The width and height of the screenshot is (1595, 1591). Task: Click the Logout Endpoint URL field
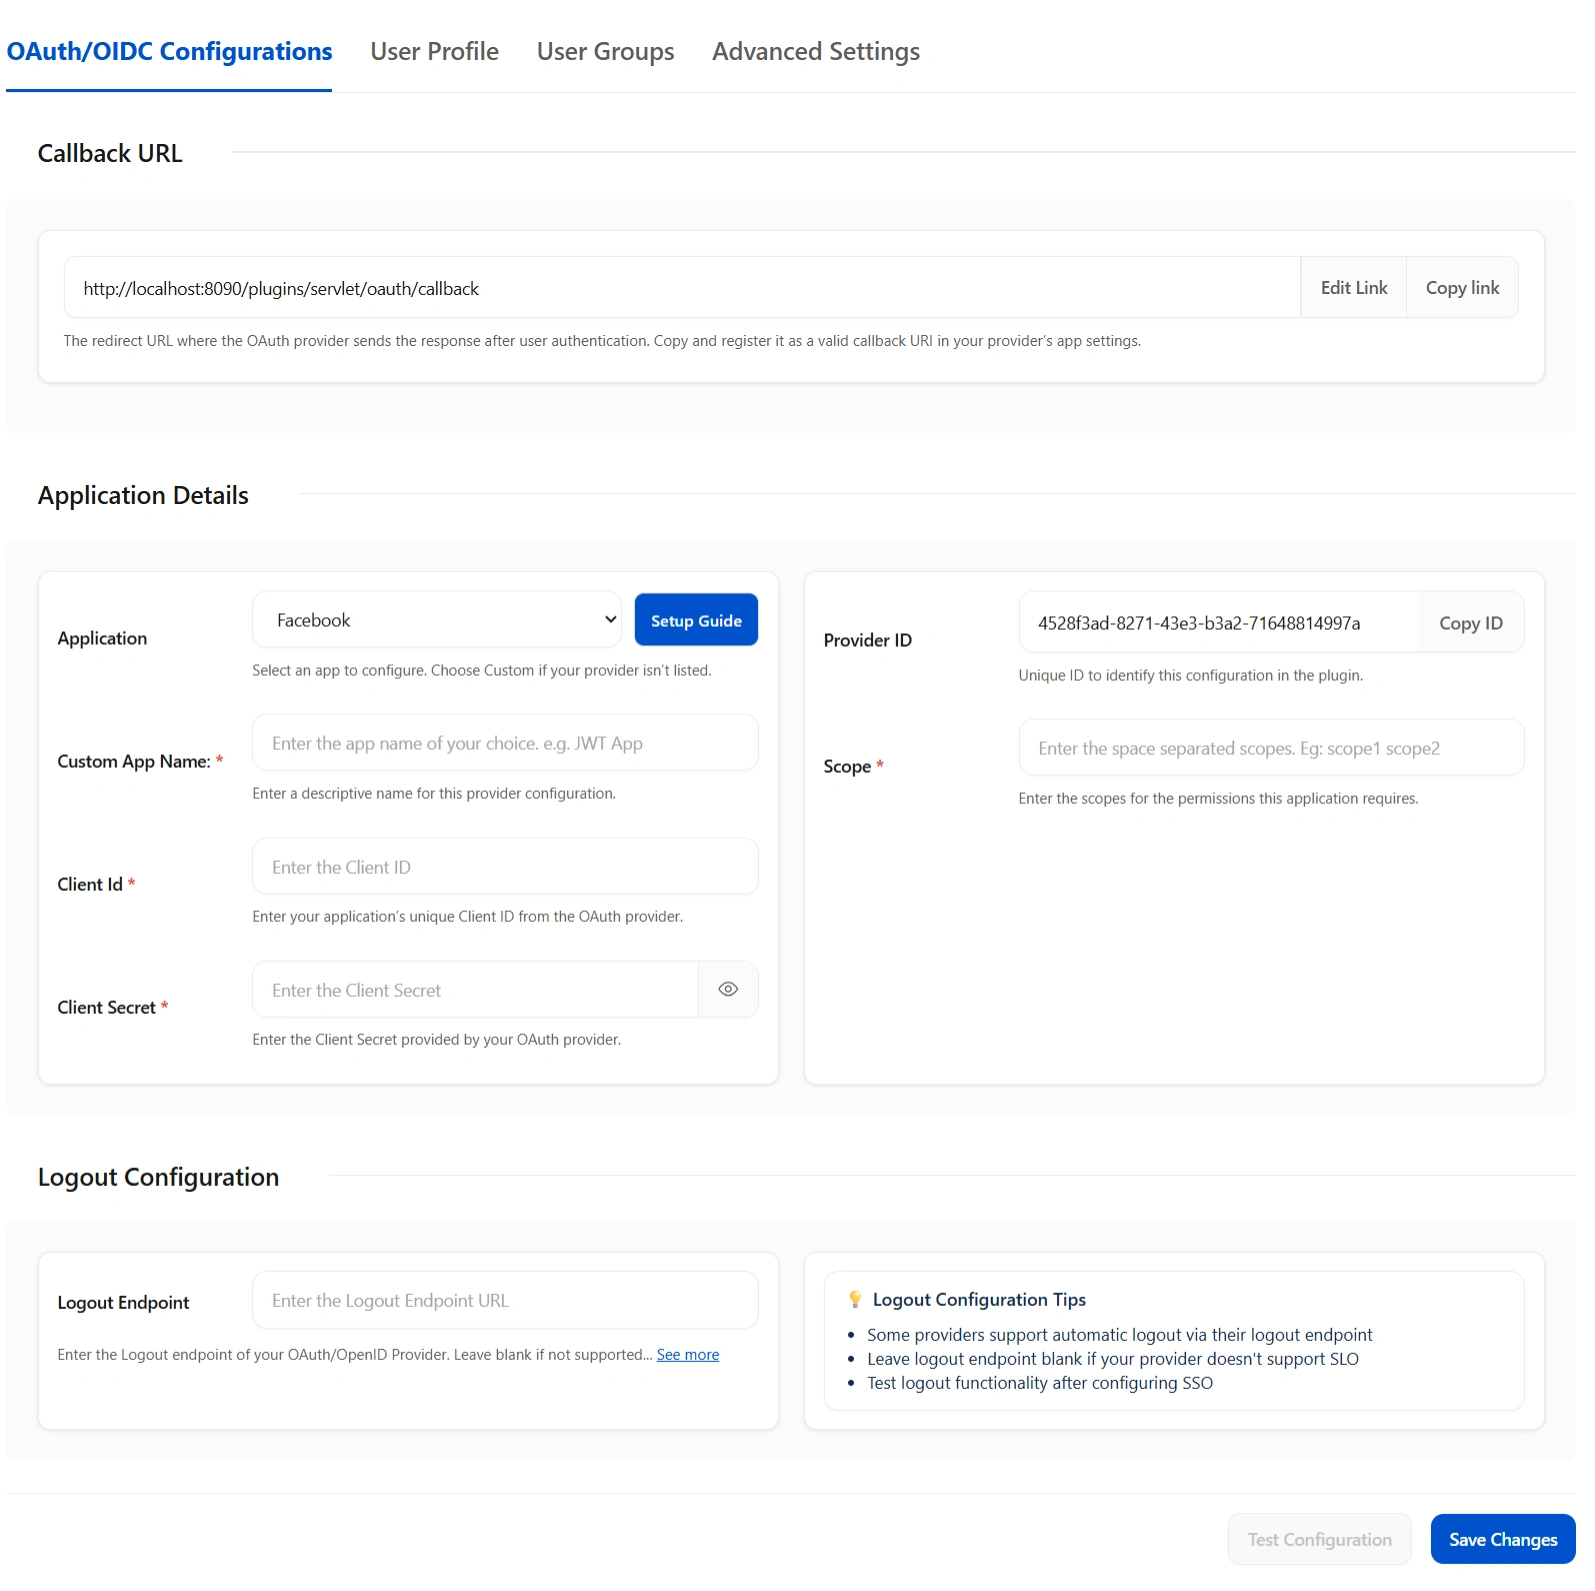[x=505, y=1300]
